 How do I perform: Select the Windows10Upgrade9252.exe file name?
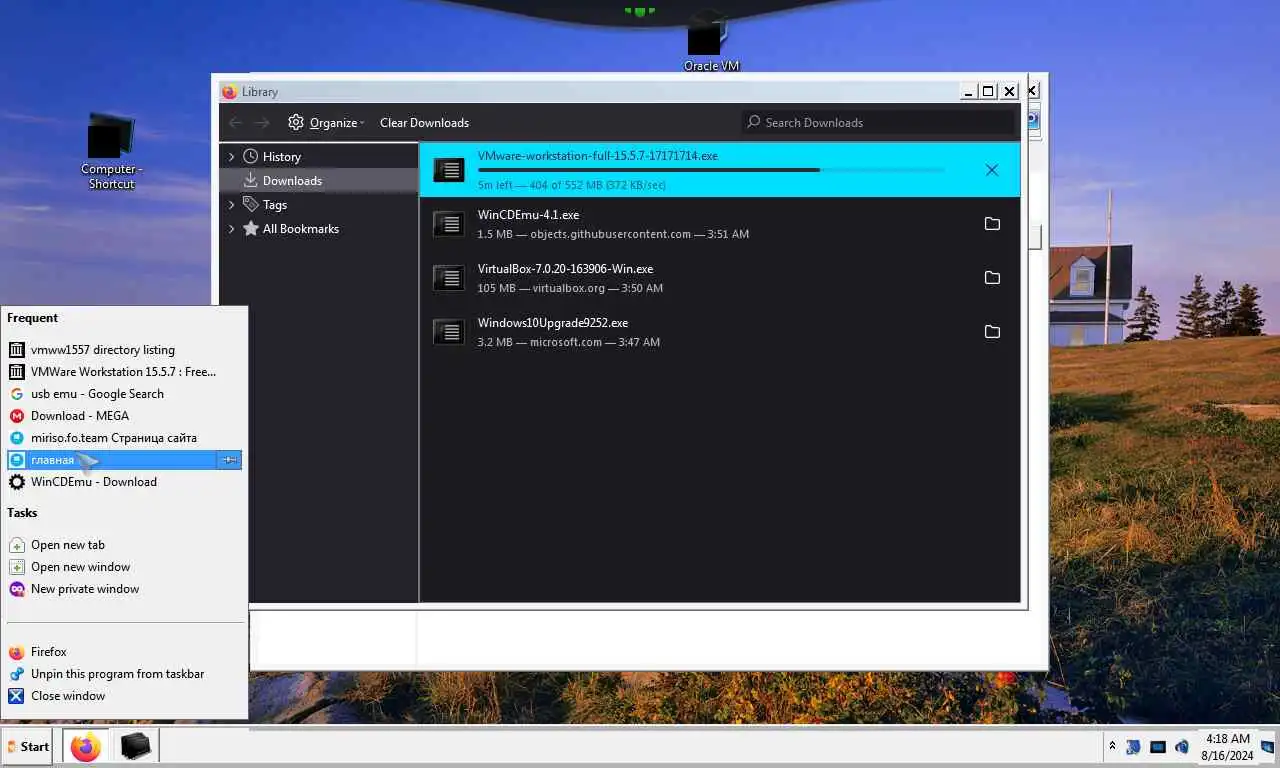click(x=553, y=323)
